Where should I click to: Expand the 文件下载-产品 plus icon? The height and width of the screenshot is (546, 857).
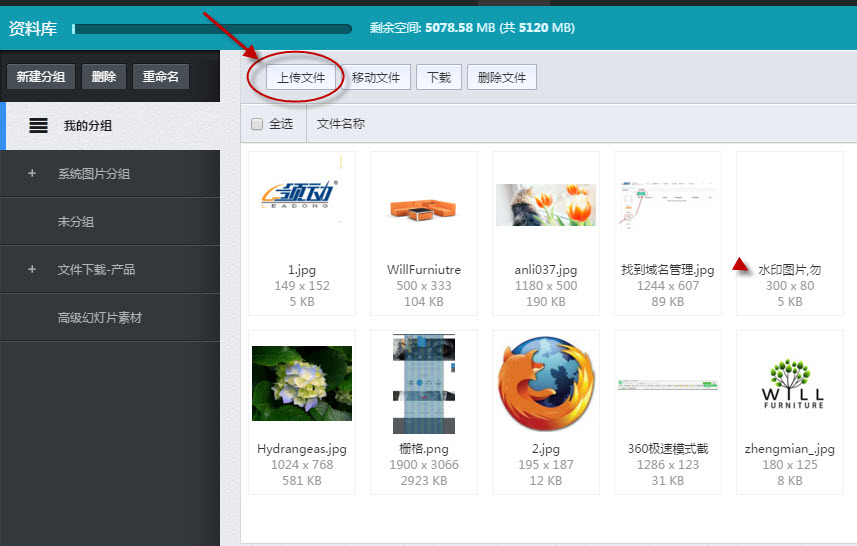tap(32, 270)
